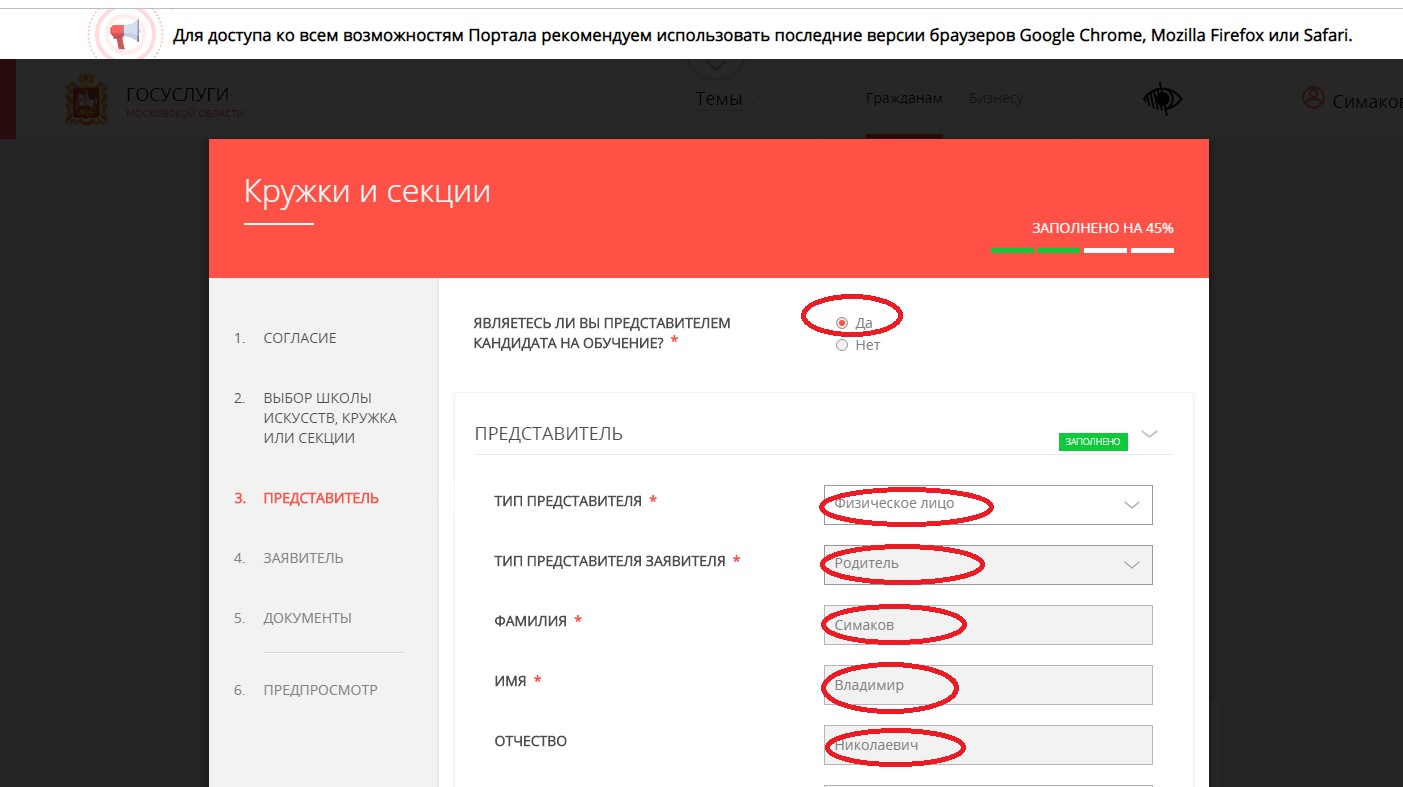Open the Тип представителя заявителя dropdown

[988, 565]
